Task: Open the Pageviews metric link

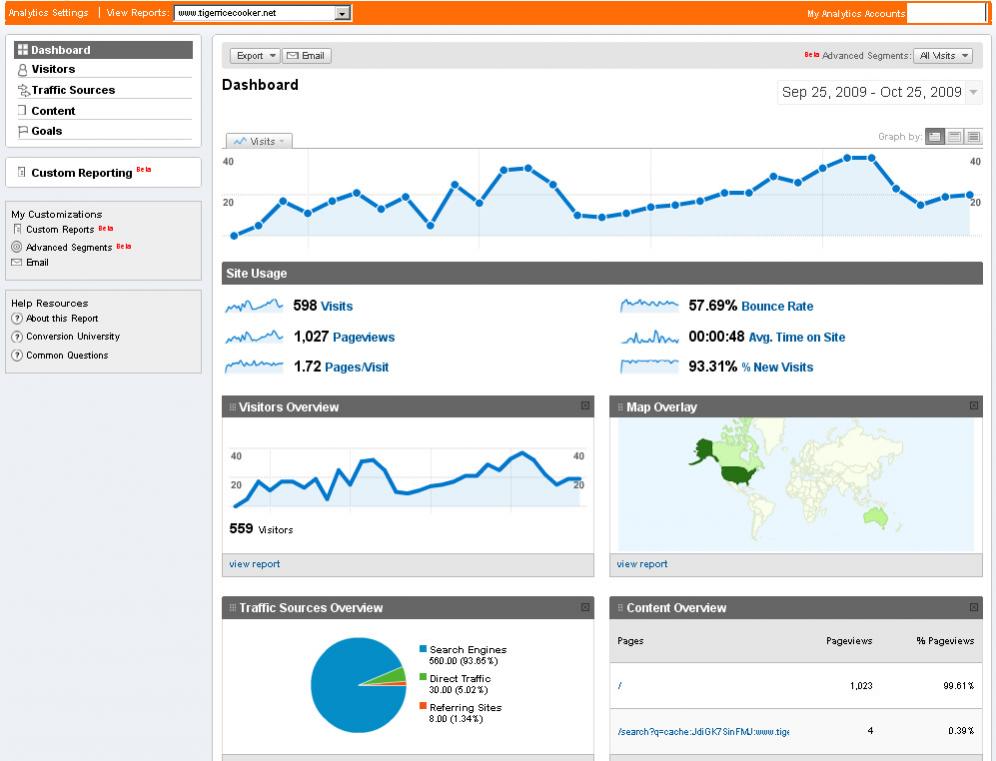Action: [363, 337]
